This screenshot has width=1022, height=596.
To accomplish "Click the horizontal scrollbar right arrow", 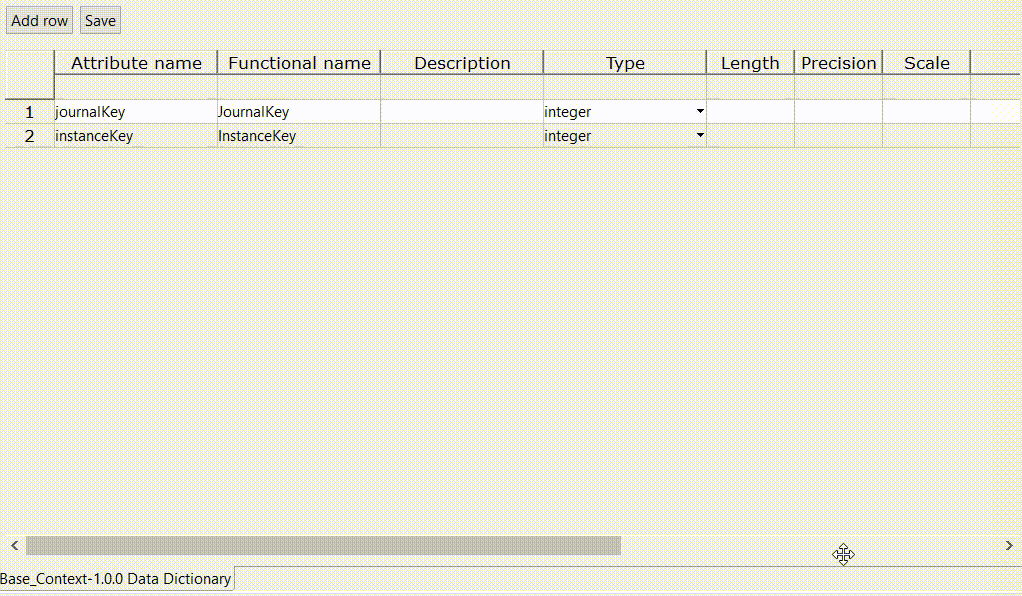I will (1009, 545).
